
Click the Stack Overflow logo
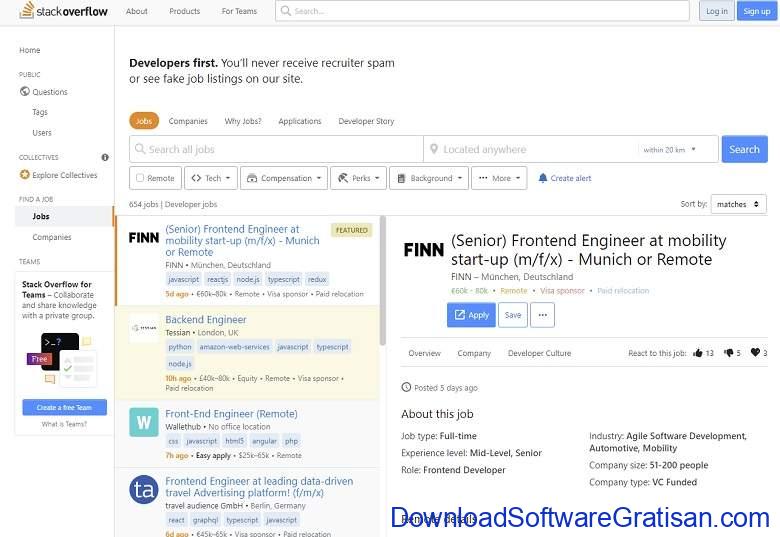pyautogui.click(x=63, y=10)
